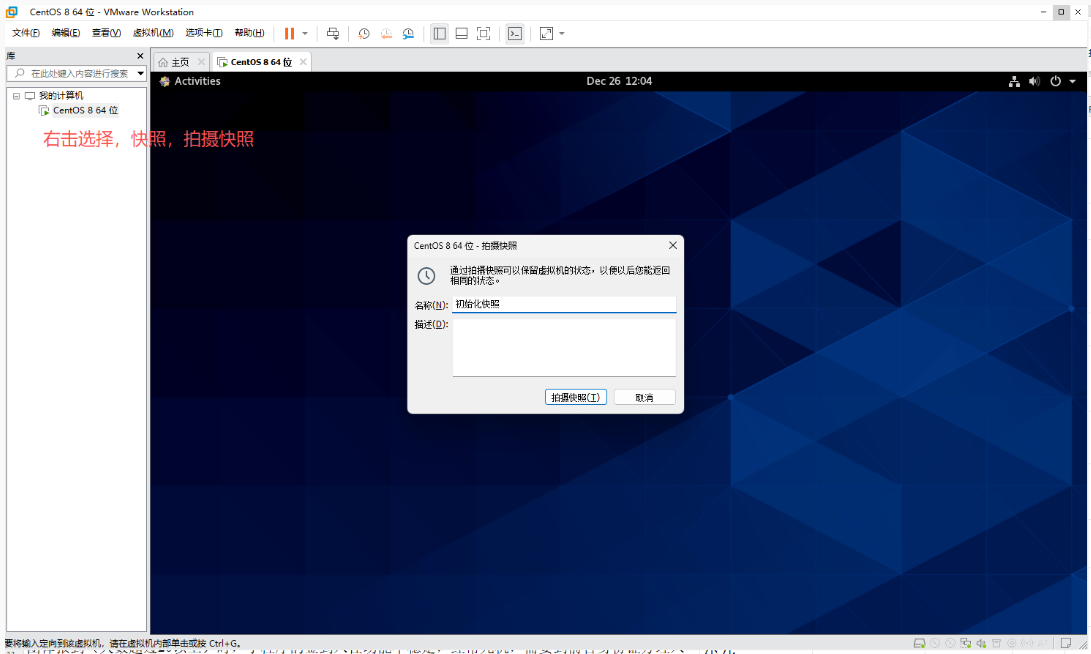Click the guest volume speaker icon
Image resolution: width=1091 pixels, height=654 pixels.
[x=1035, y=81]
